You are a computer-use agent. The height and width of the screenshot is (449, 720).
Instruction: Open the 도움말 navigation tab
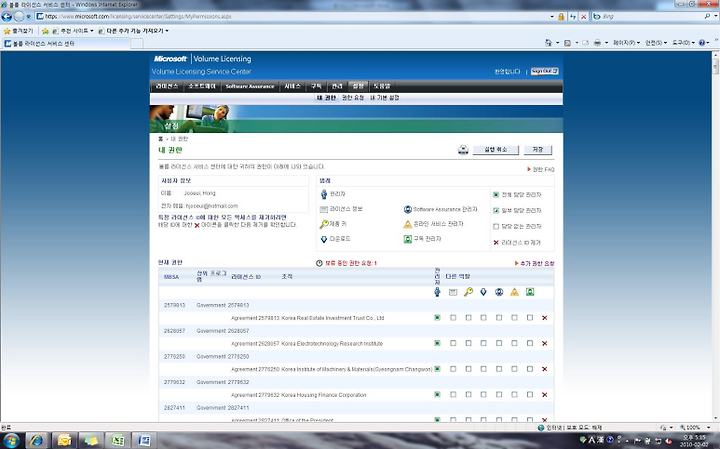tap(382, 86)
